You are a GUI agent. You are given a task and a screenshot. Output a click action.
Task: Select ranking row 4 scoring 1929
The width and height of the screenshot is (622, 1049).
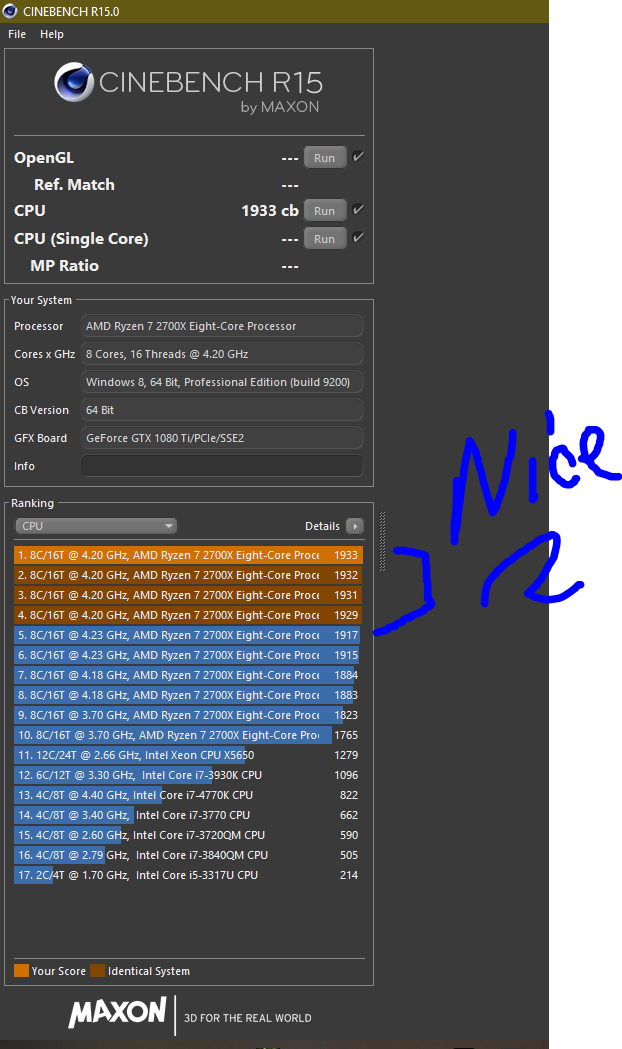coord(189,615)
